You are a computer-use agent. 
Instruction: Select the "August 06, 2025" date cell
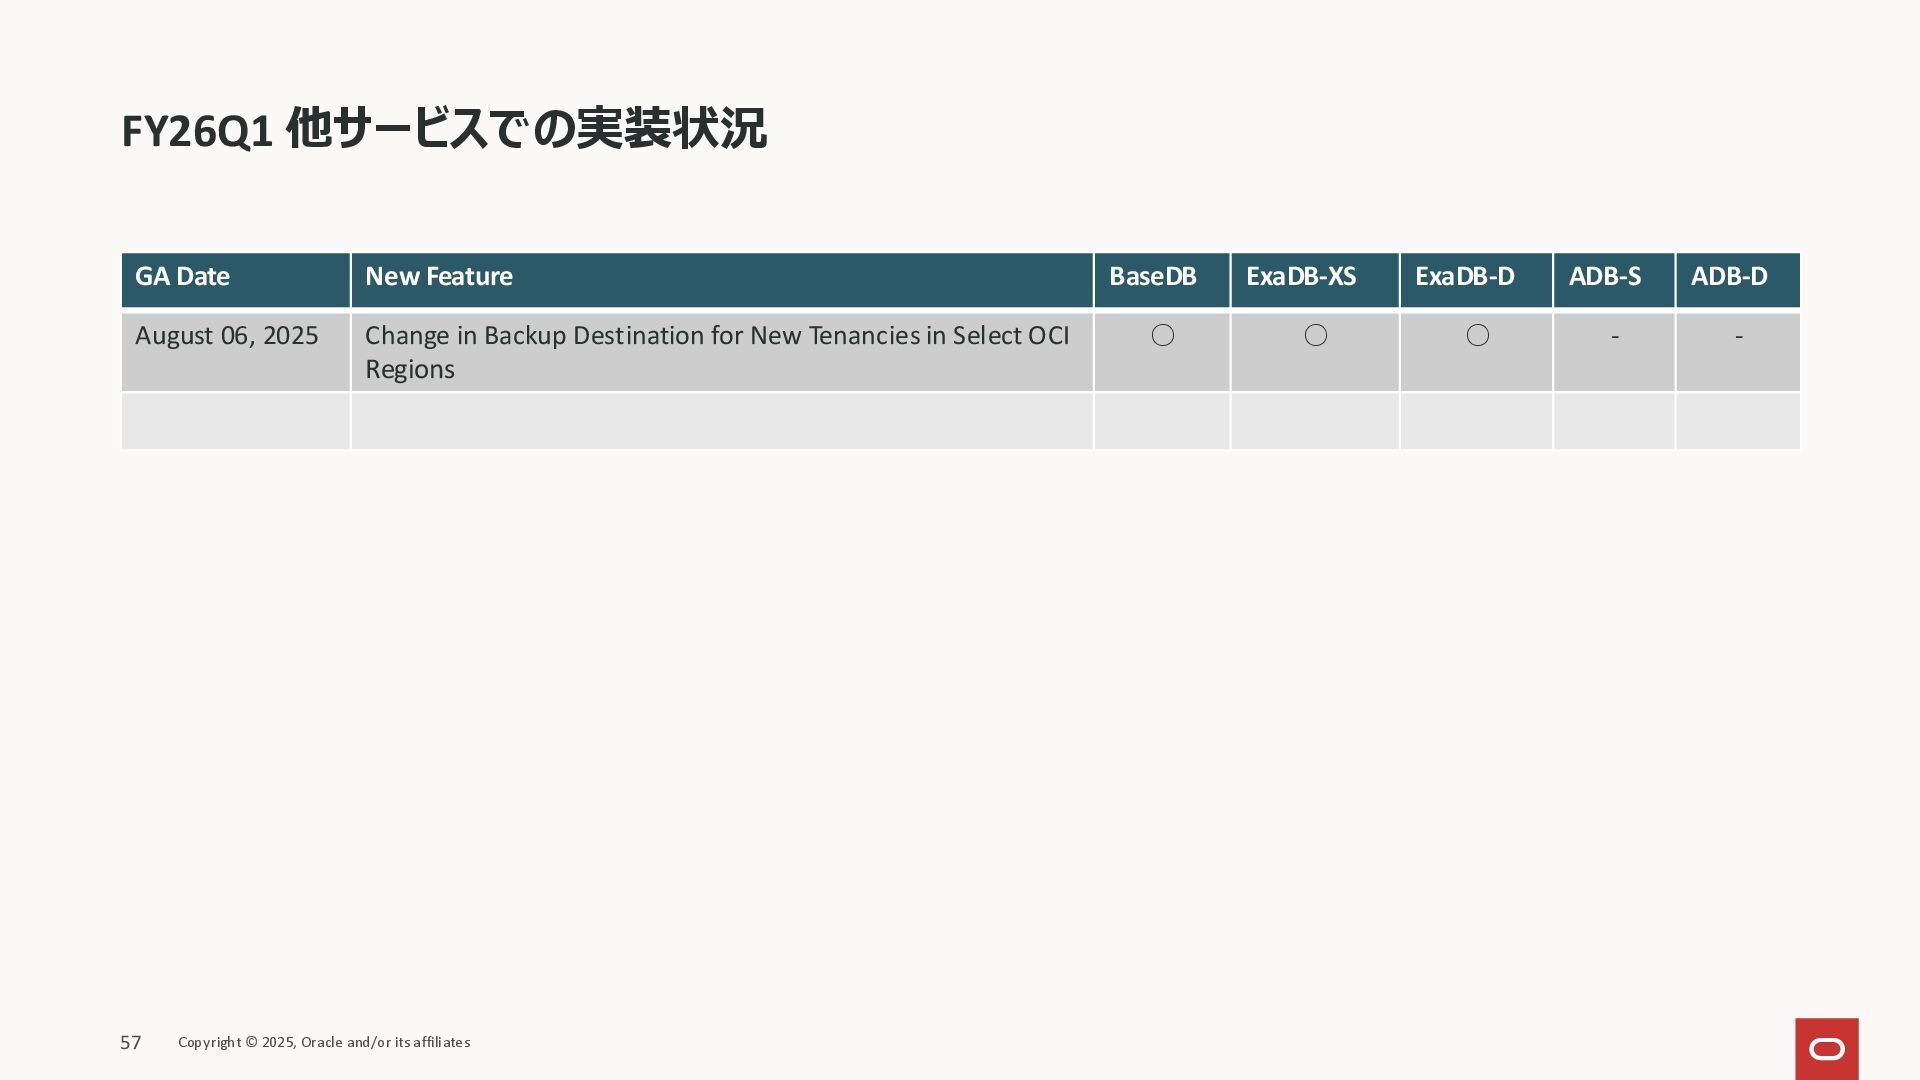click(235, 352)
